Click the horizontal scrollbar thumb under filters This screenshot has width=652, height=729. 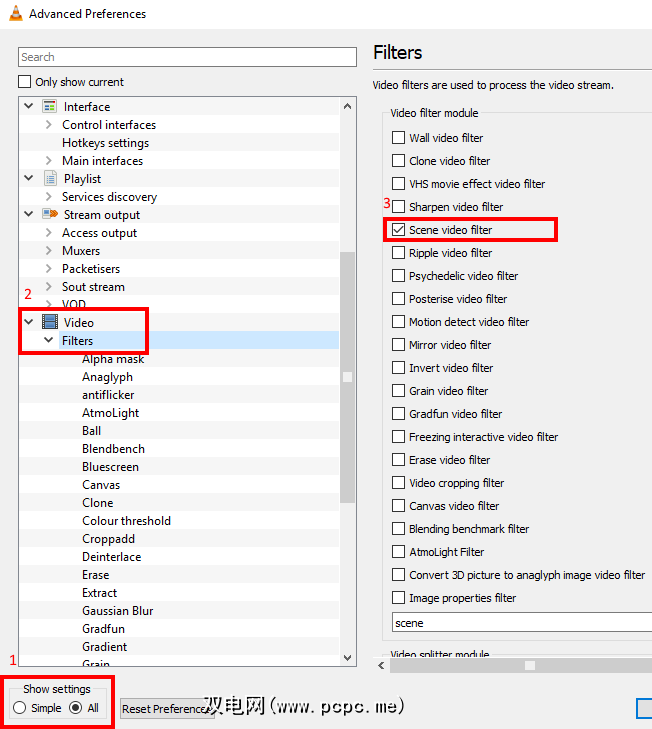coord(530,665)
